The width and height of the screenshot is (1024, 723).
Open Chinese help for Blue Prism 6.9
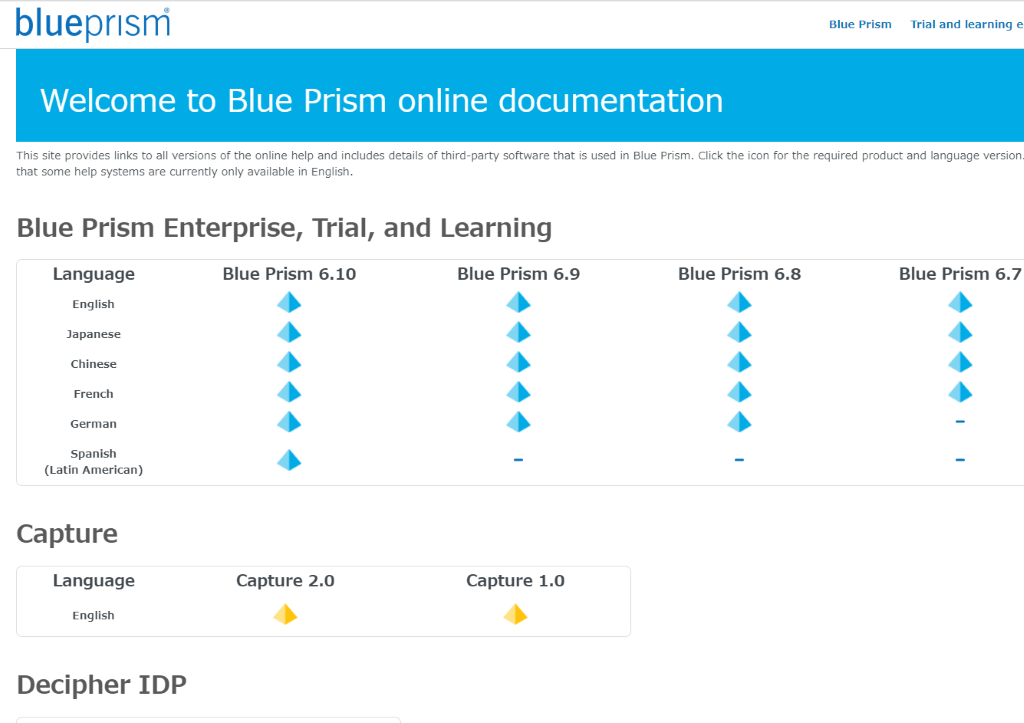click(518, 363)
